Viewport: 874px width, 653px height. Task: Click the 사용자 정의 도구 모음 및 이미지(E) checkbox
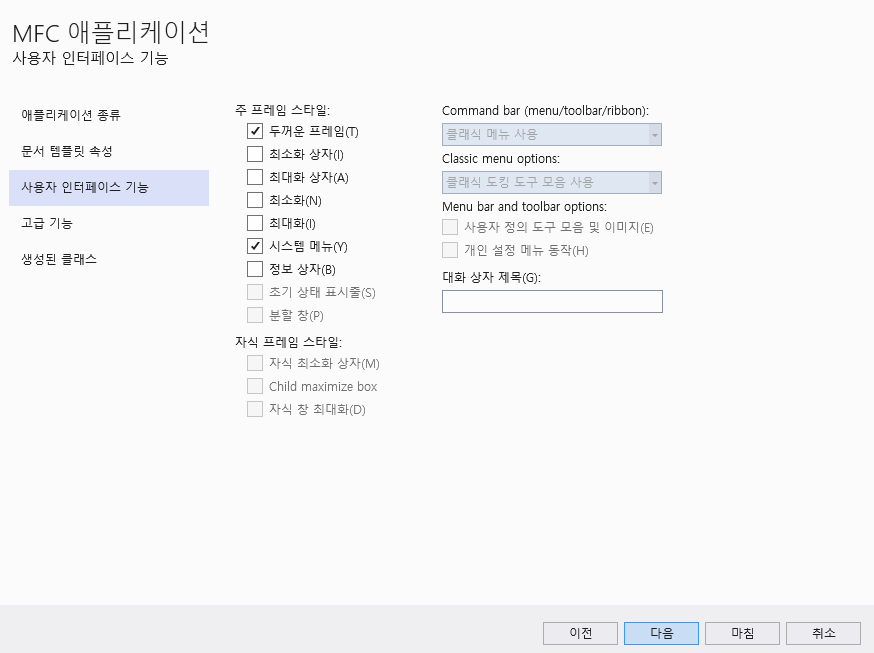click(450, 227)
